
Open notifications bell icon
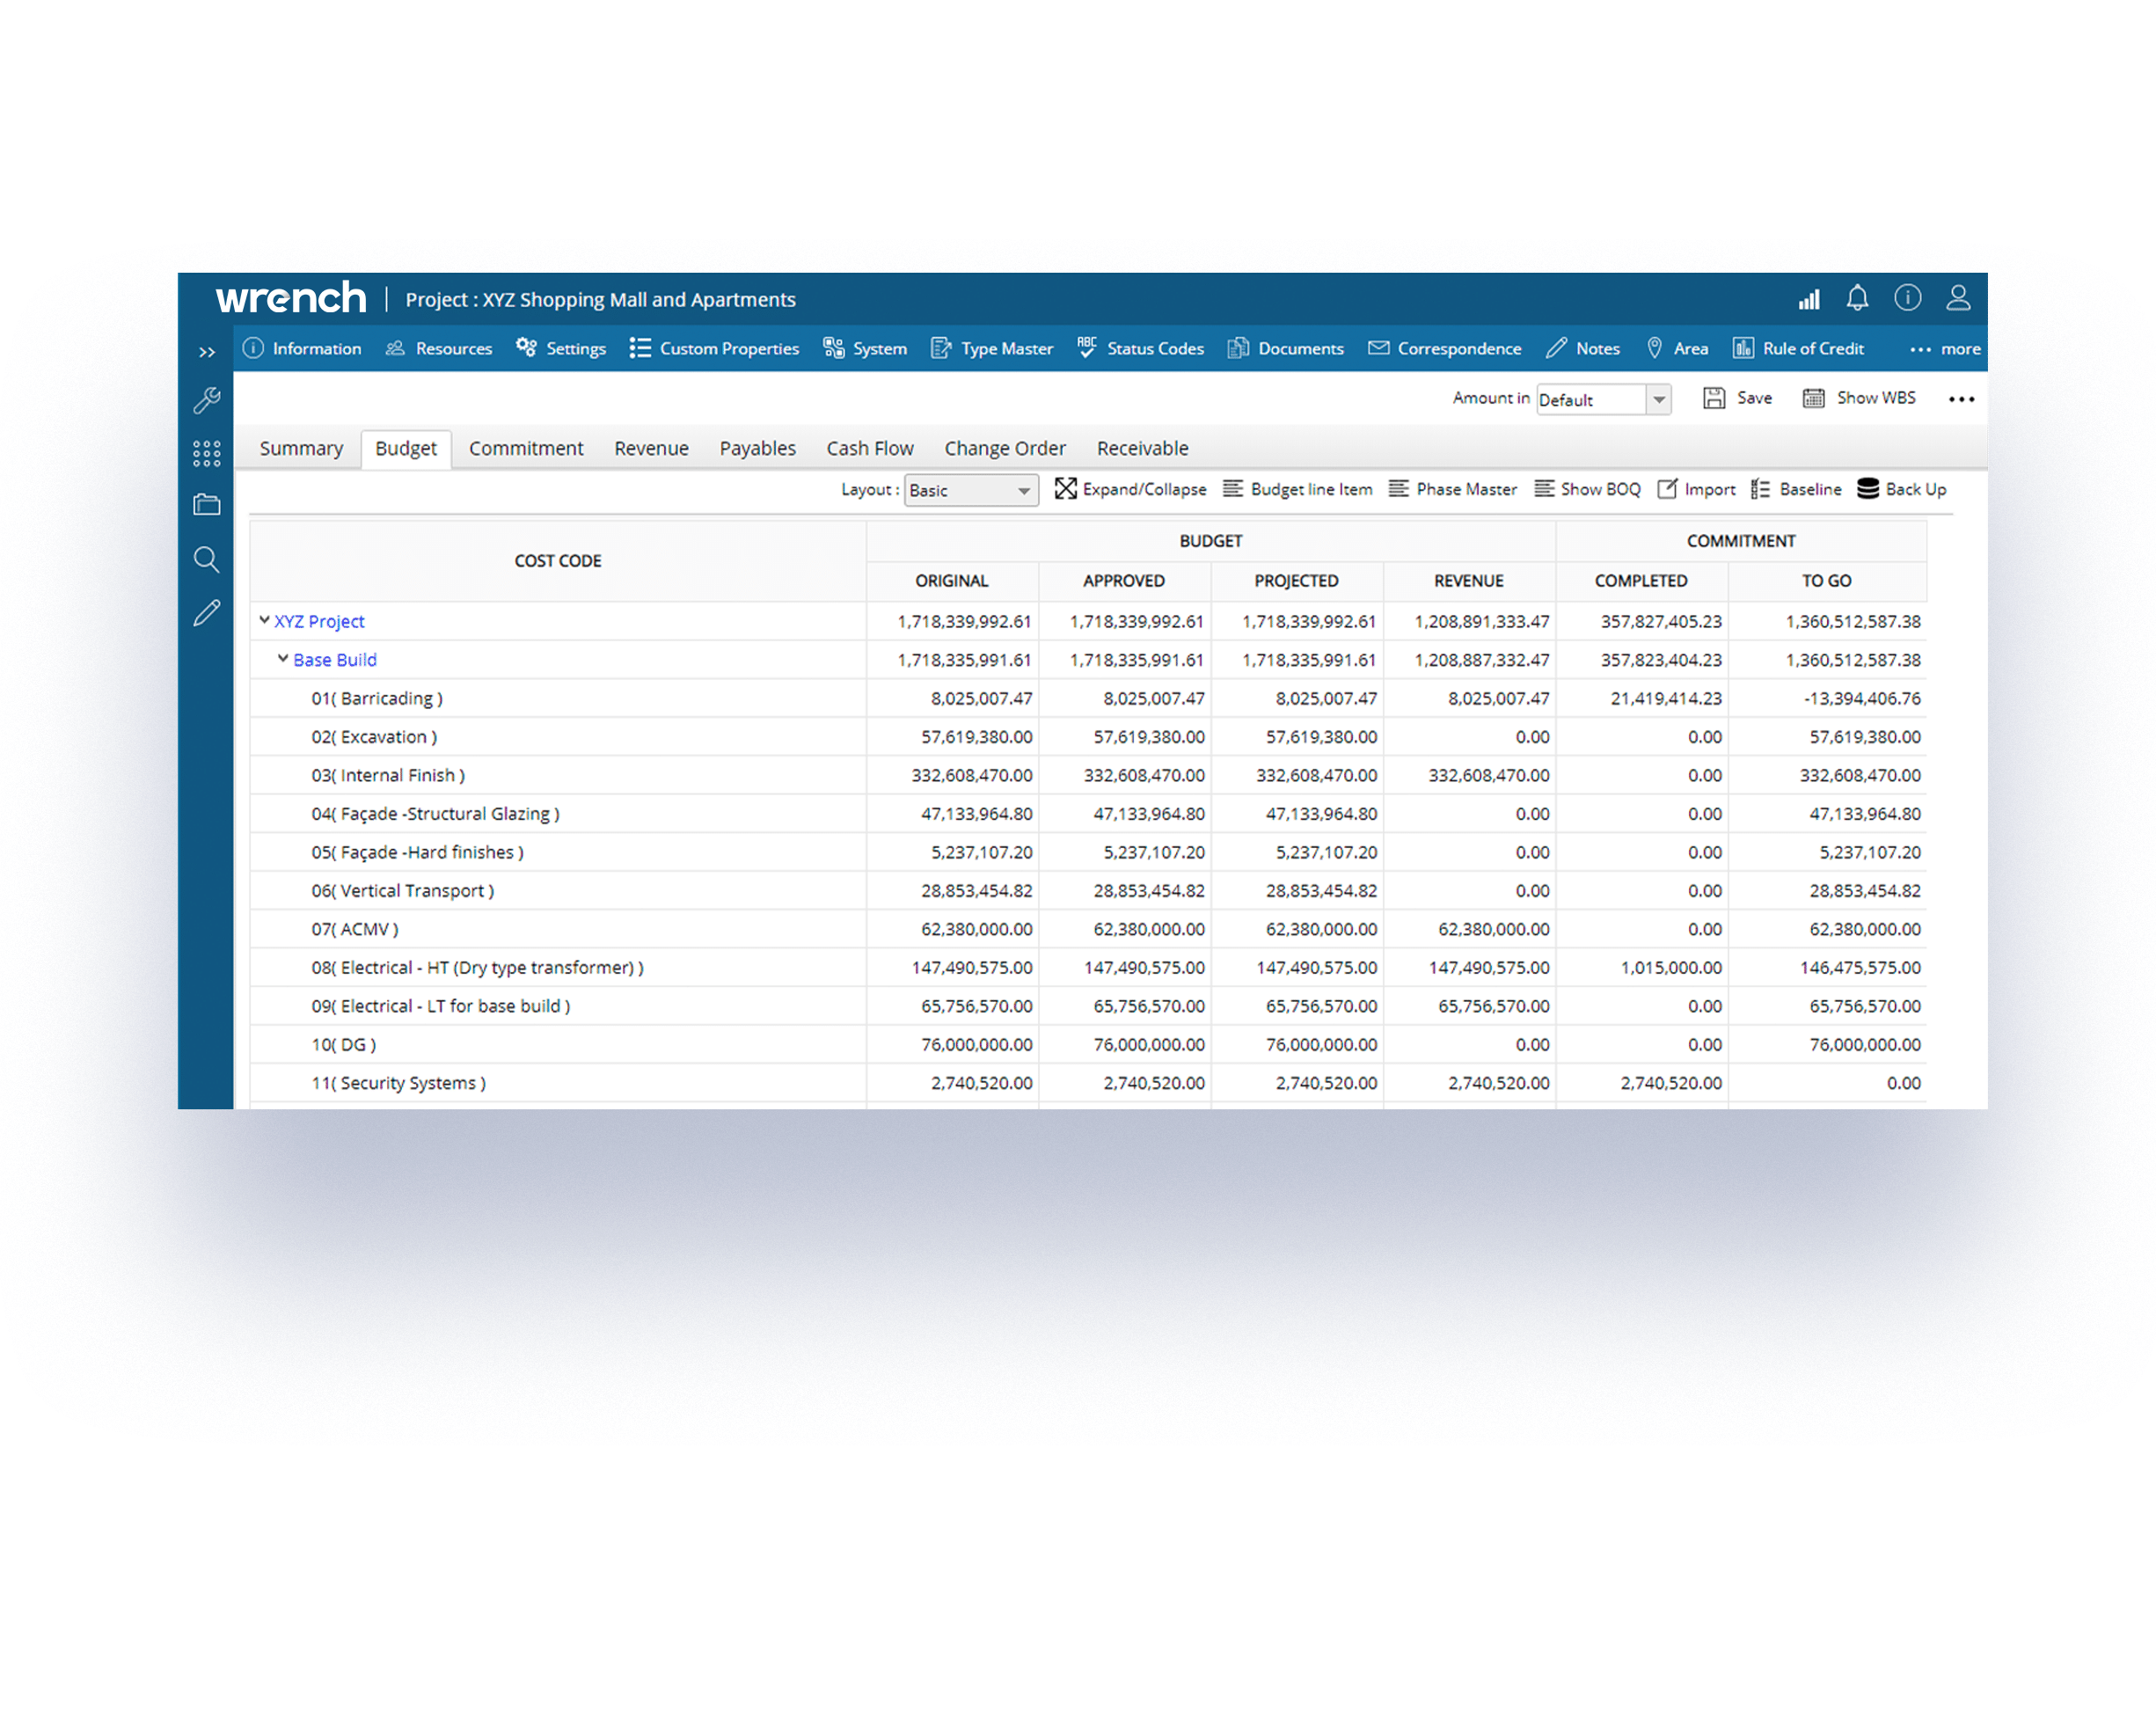pos(1857,298)
